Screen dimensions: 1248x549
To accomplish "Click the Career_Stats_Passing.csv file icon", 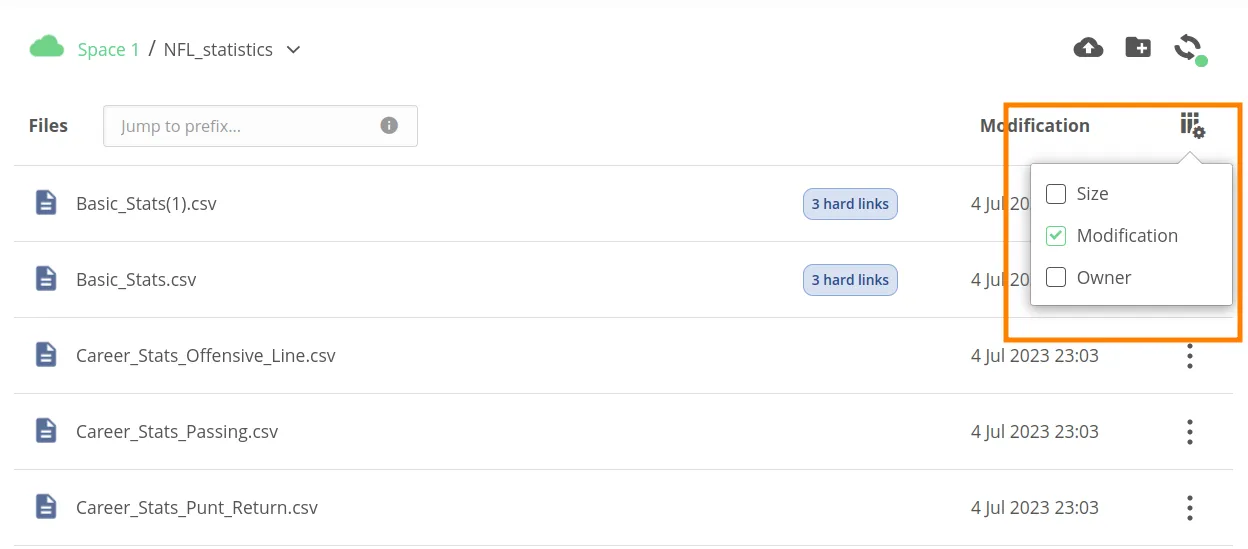I will tap(46, 431).
